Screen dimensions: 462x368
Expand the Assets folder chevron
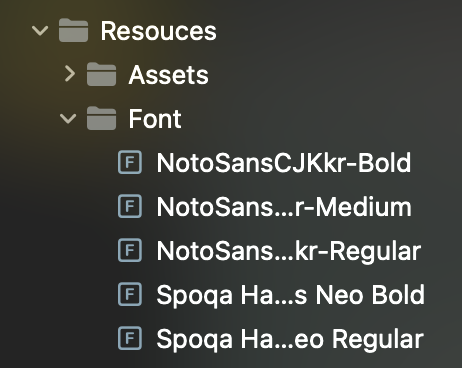70,74
